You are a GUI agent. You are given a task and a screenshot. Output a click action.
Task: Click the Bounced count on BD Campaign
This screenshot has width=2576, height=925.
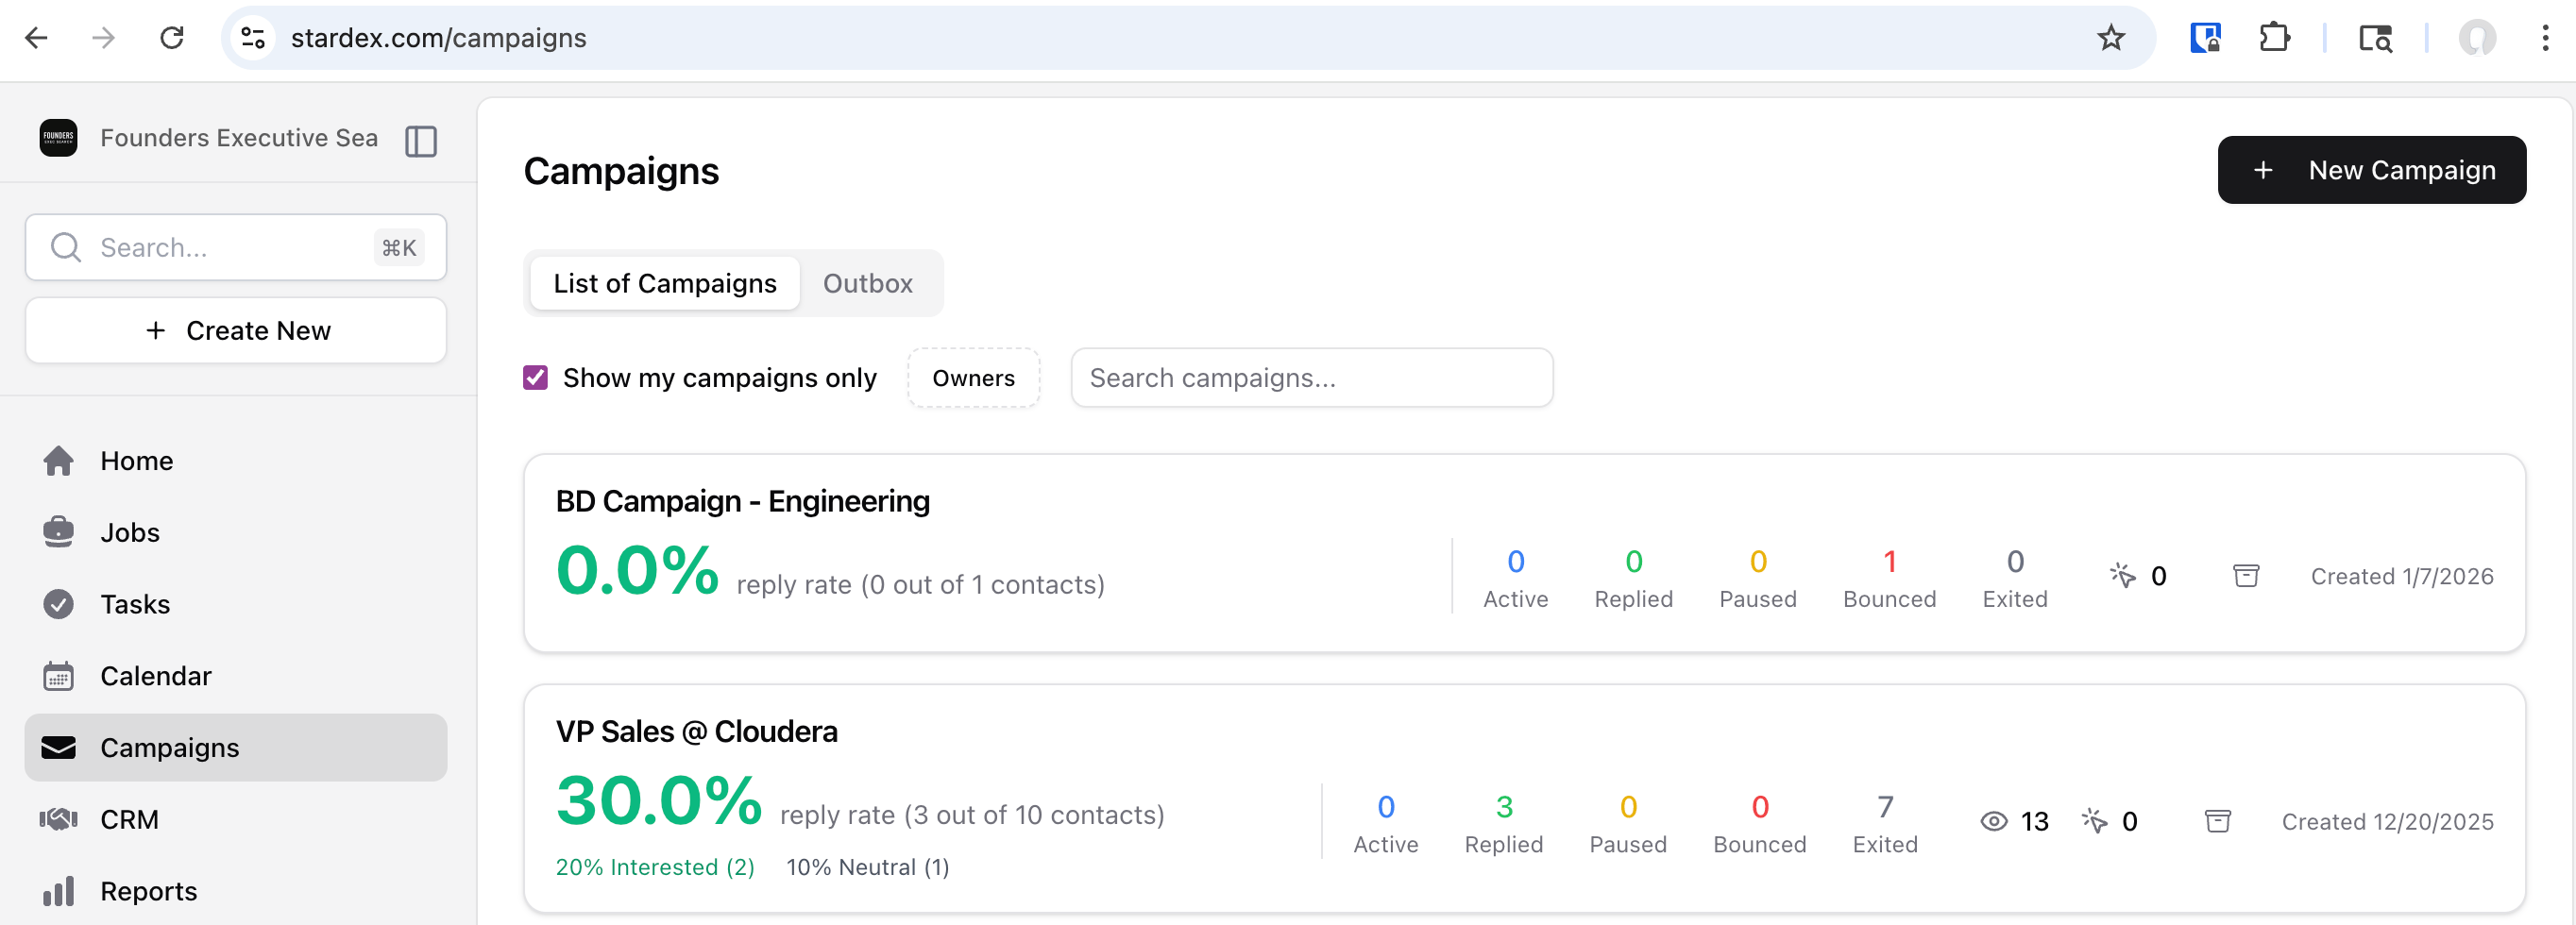click(x=1889, y=561)
